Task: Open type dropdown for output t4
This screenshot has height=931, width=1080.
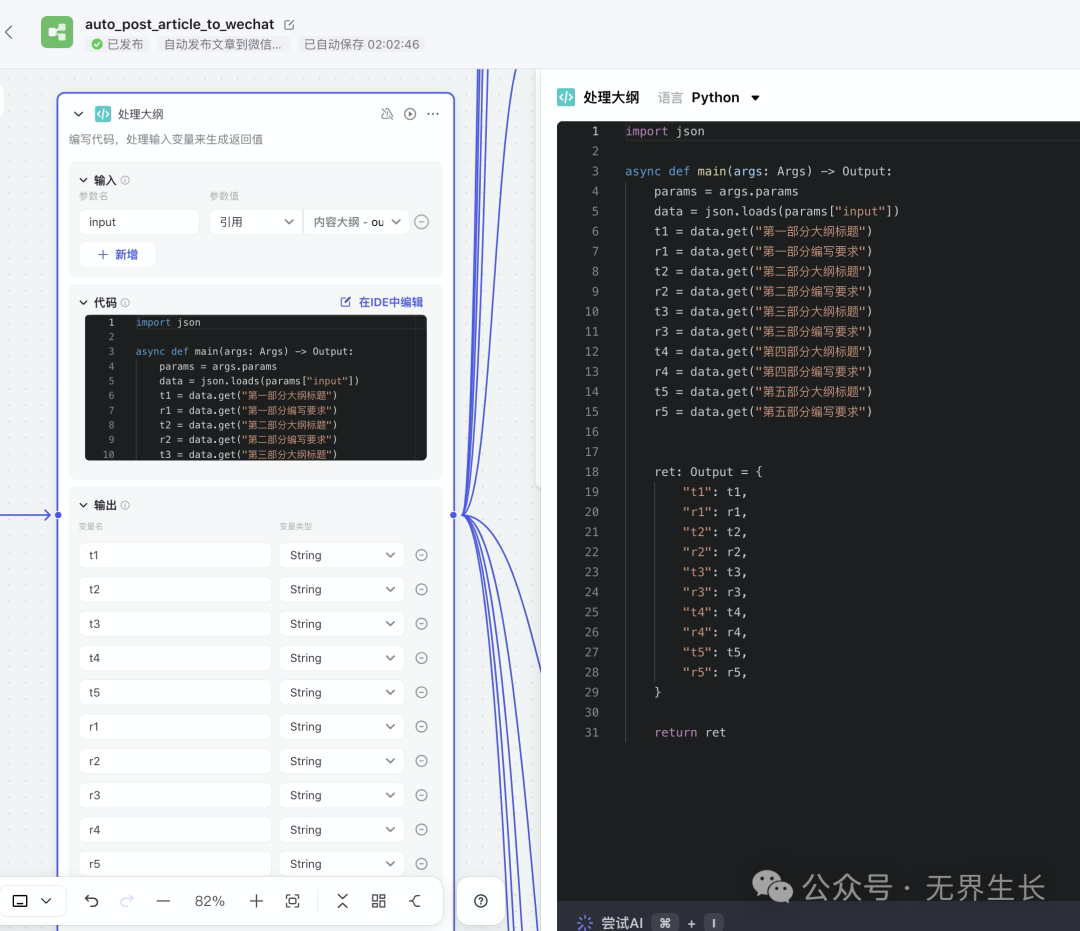Action: click(x=342, y=658)
